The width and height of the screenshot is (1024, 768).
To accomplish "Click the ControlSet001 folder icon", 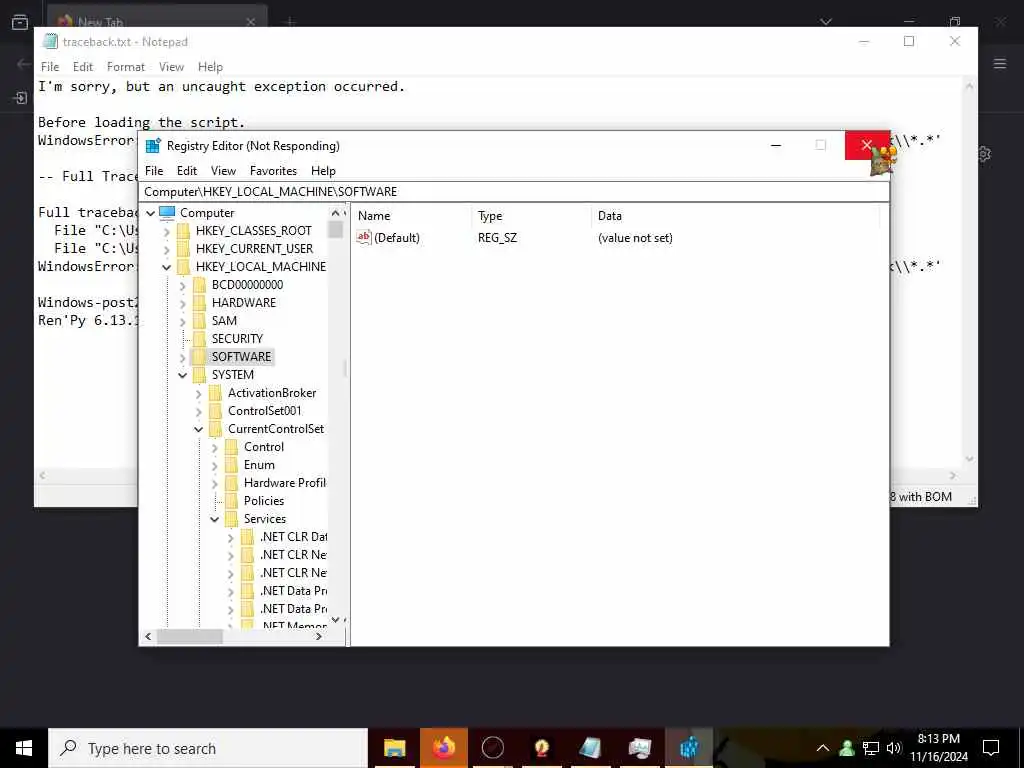I will 216,411.
